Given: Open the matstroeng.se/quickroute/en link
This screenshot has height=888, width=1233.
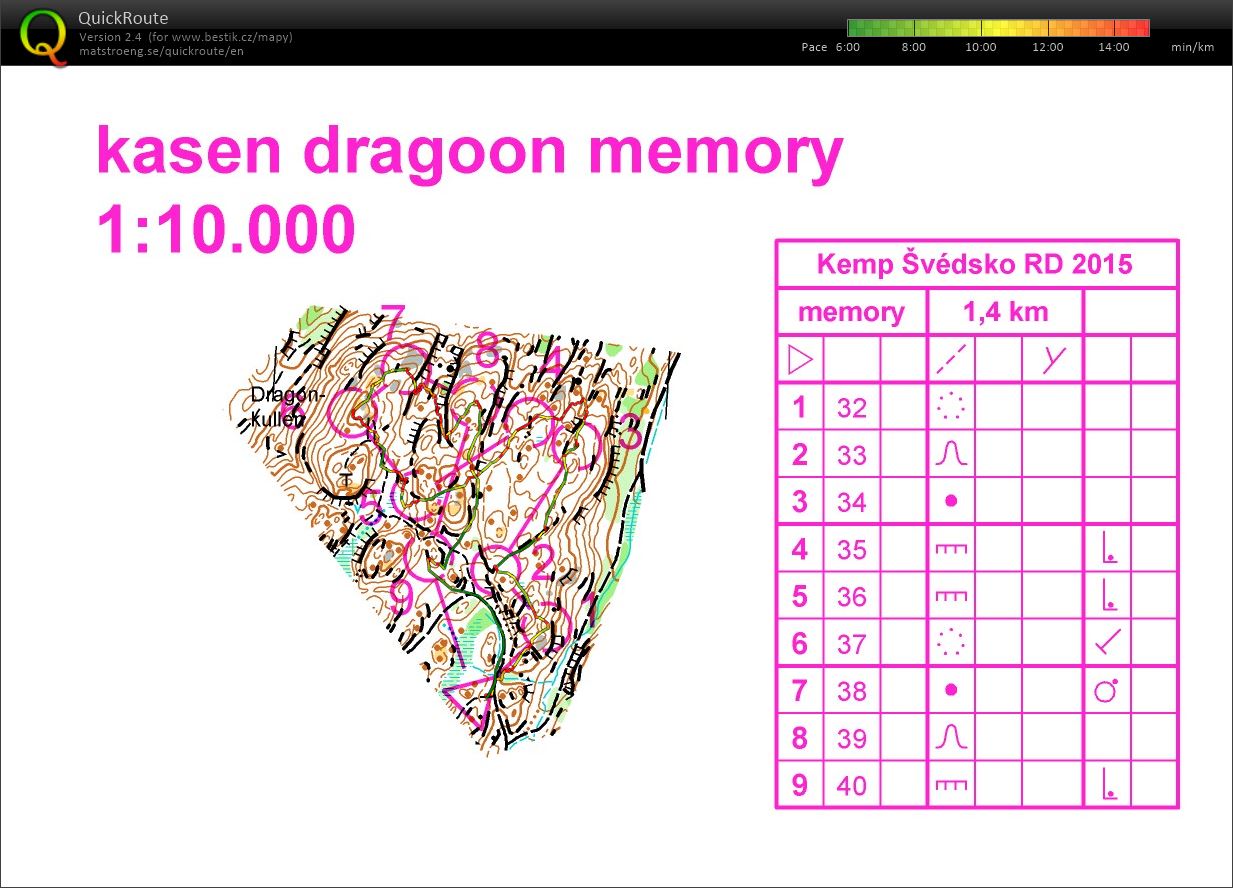Looking at the screenshot, I should (161, 51).
